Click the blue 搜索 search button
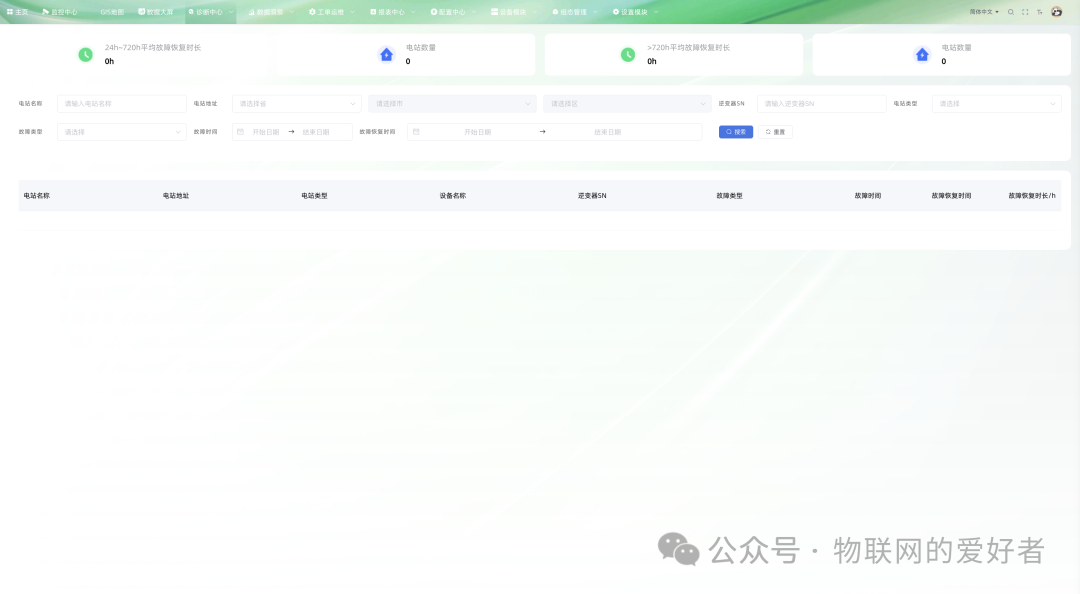1080x594 pixels. (736, 132)
